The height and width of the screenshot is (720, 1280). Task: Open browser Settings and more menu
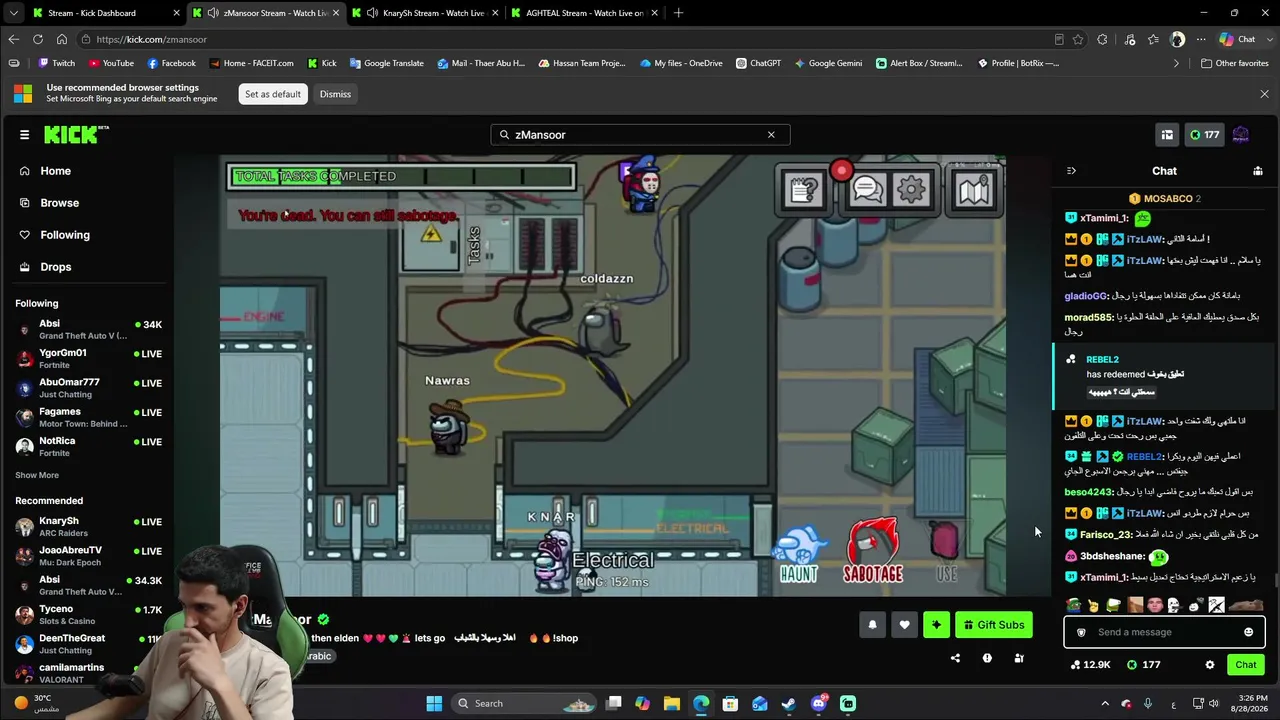[1201, 39]
